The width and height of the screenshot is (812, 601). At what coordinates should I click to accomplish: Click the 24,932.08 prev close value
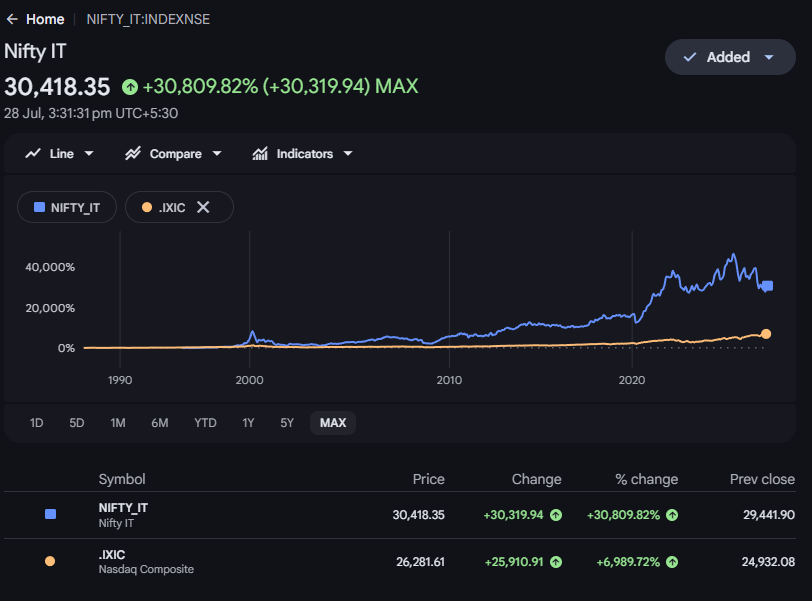point(768,562)
